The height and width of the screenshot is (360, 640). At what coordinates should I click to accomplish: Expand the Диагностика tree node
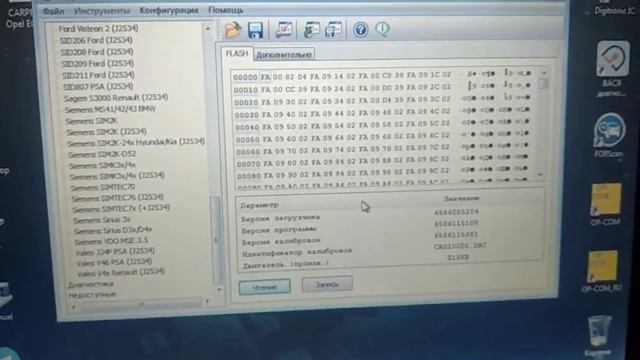pos(91,284)
